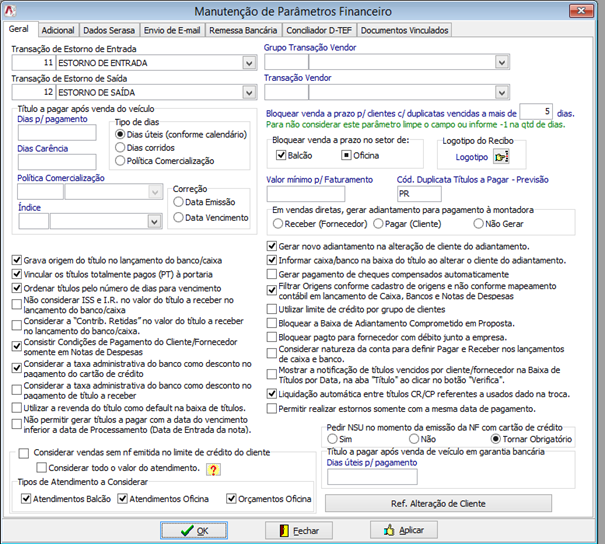Click the Valor mínimo p/ Faturamento field
The height and width of the screenshot is (544, 605).
(306, 194)
